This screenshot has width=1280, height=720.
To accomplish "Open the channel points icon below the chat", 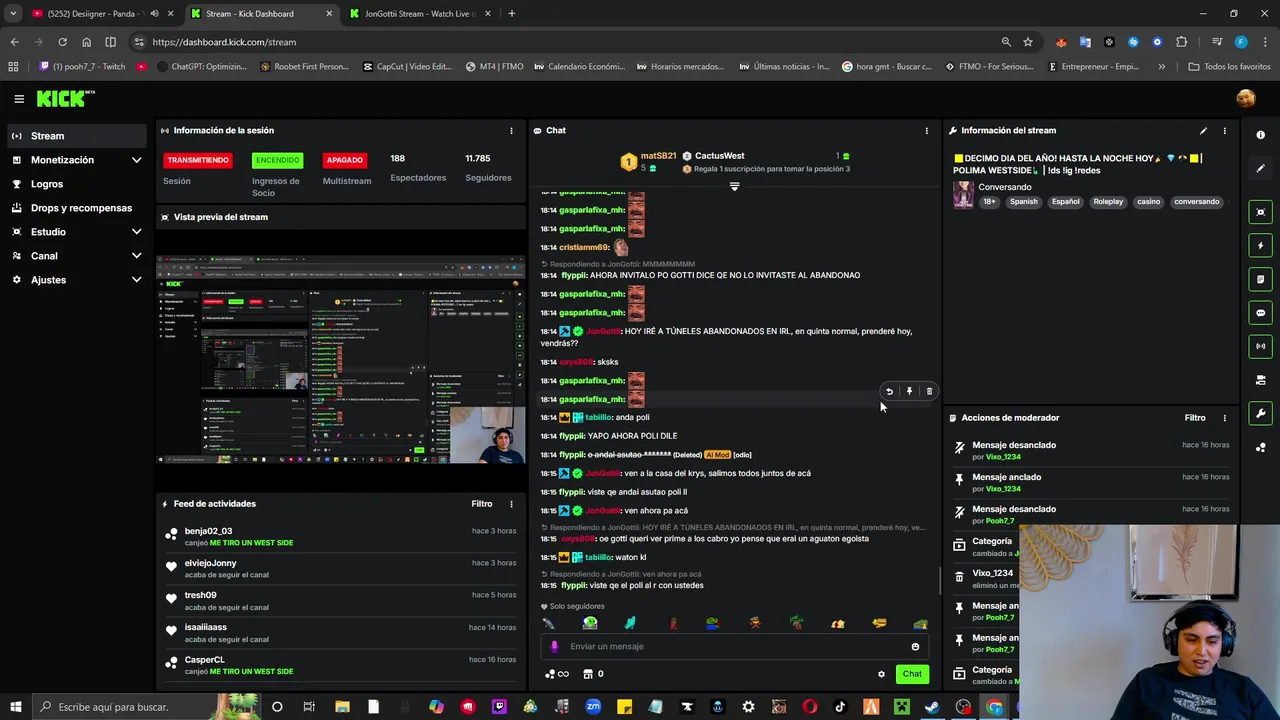I will pyautogui.click(x=557, y=674).
